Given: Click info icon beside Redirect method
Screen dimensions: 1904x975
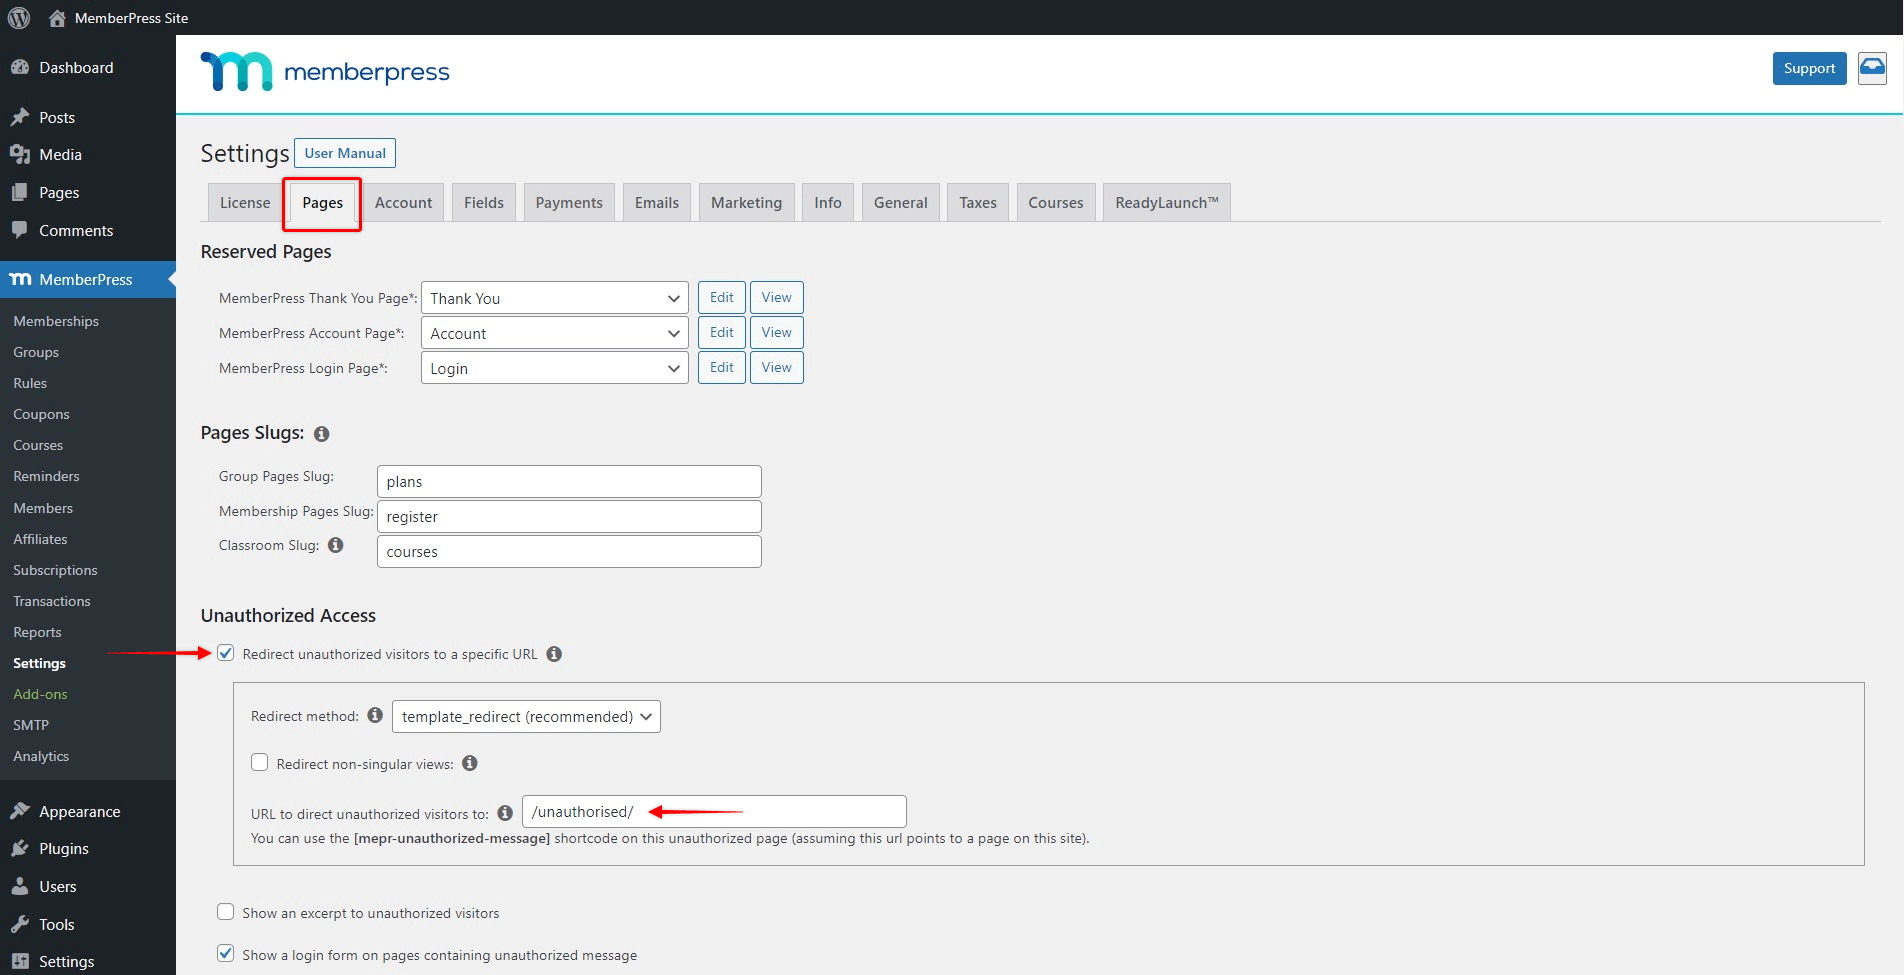Looking at the screenshot, I should (375, 715).
